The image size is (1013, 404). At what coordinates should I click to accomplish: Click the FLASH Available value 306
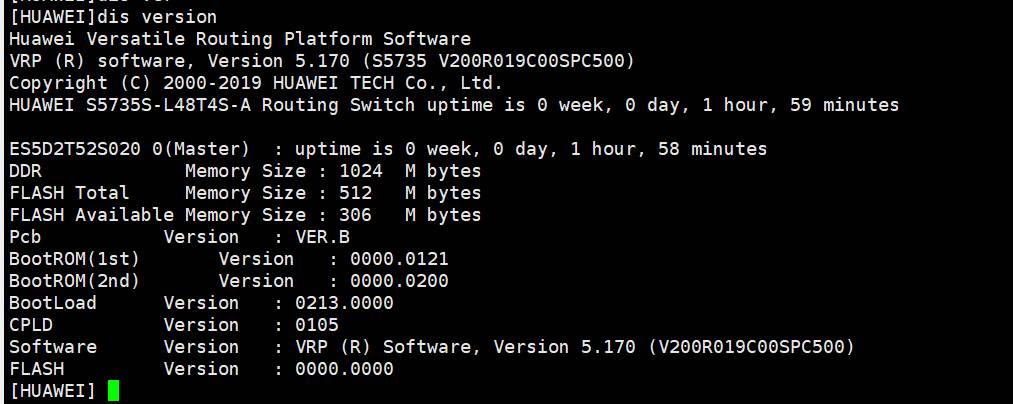pos(355,215)
